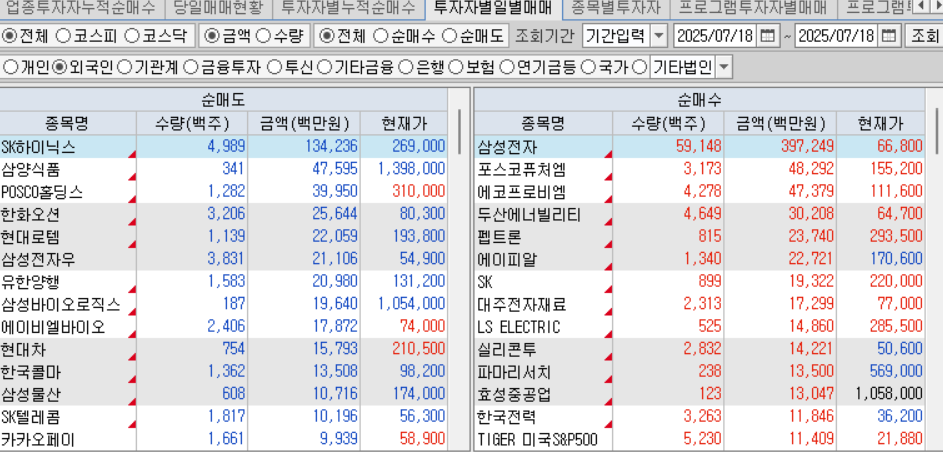Select 실리콘투 stock row
The image size is (943, 452).
click(699, 349)
